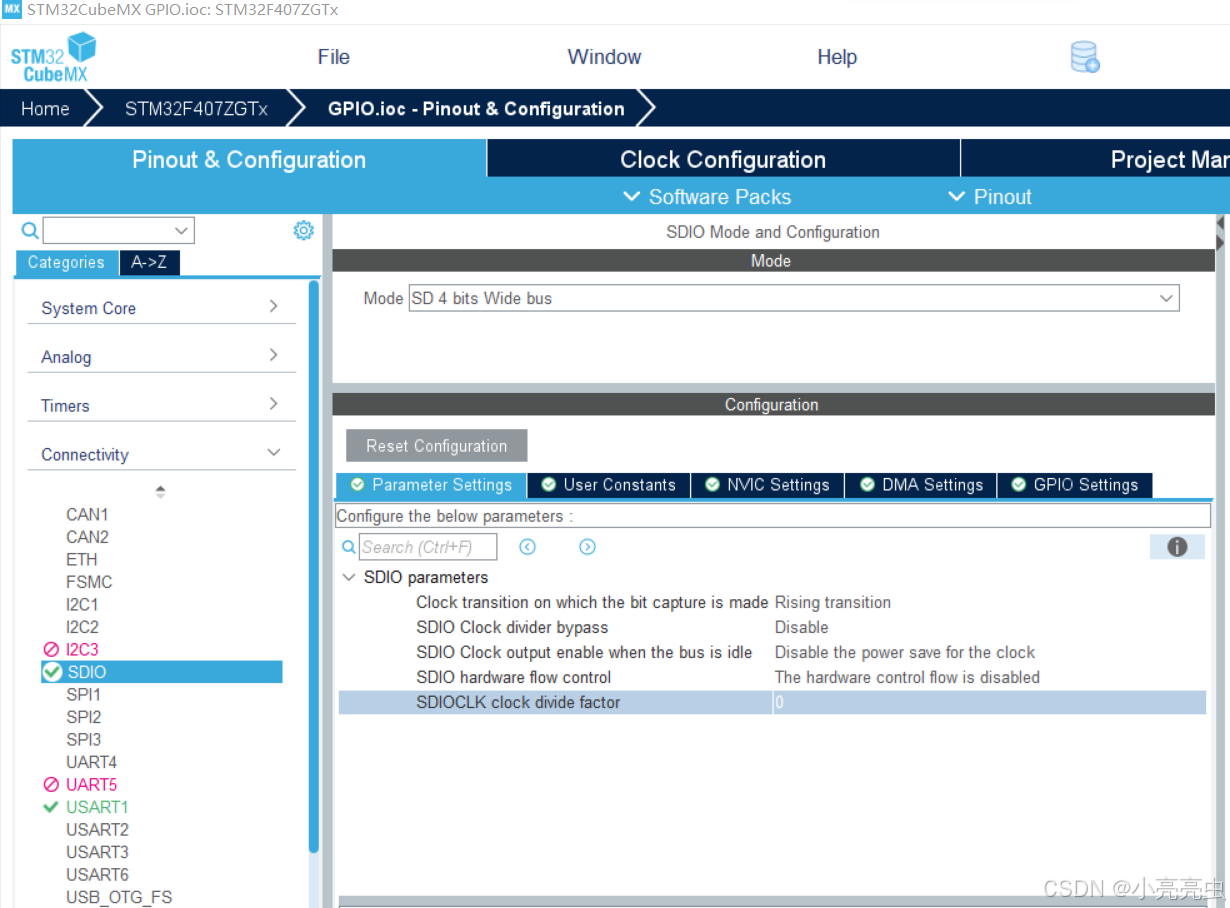Click the parameter Search (Ctrl+F) field
This screenshot has width=1230, height=908.
click(428, 547)
